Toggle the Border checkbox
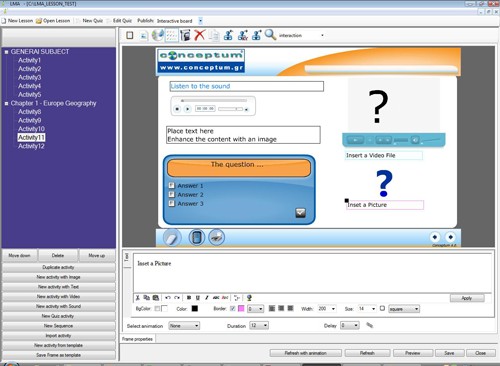The image size is (500, 366). (x=233, y=309)
